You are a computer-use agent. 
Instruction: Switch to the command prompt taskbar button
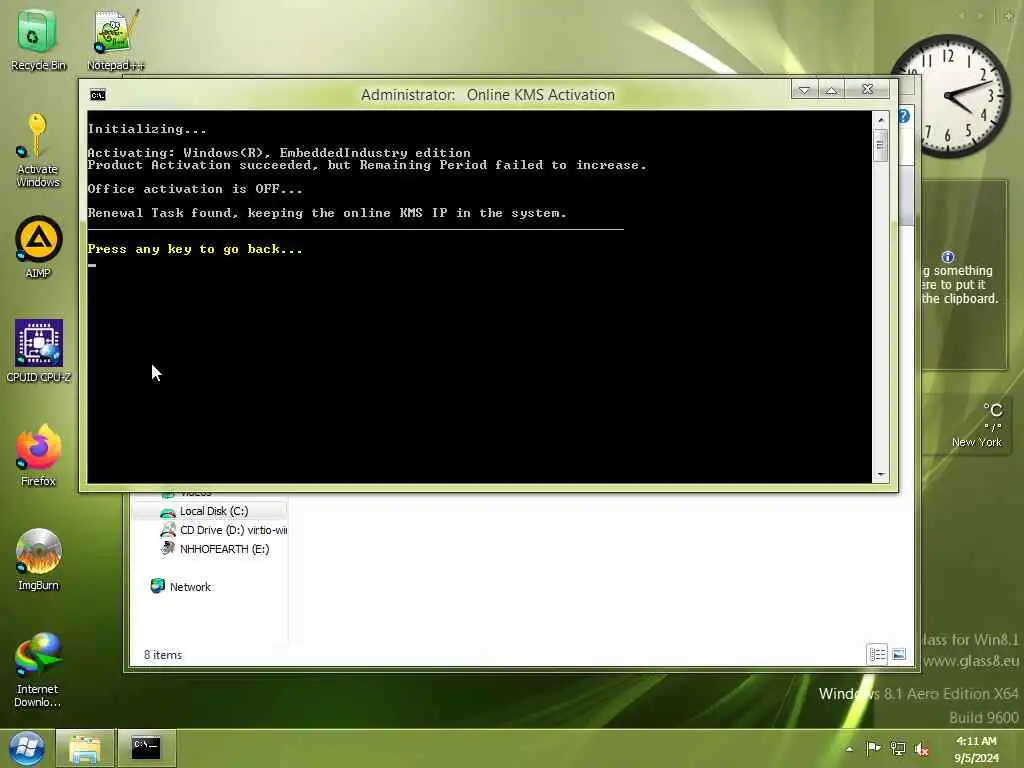pos(146,748)
